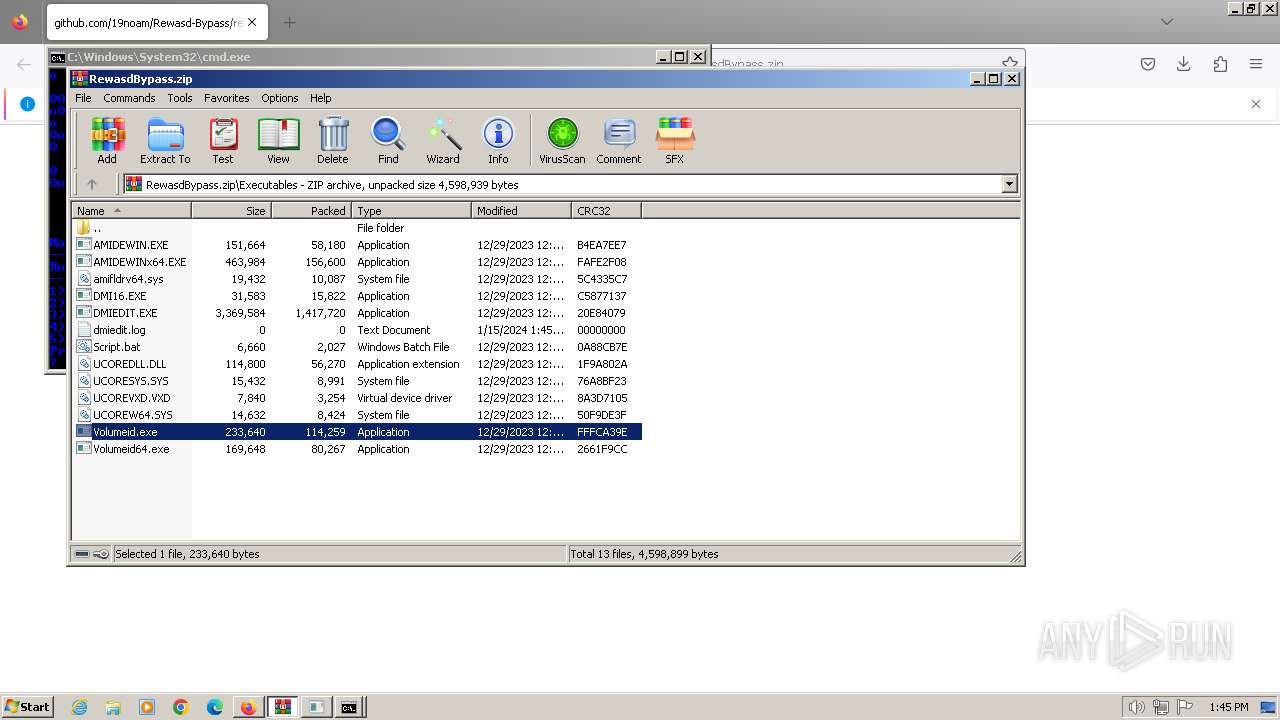1280x720 pixels.
Task: Select the parent folder '..' row
Action: point(357,228)
